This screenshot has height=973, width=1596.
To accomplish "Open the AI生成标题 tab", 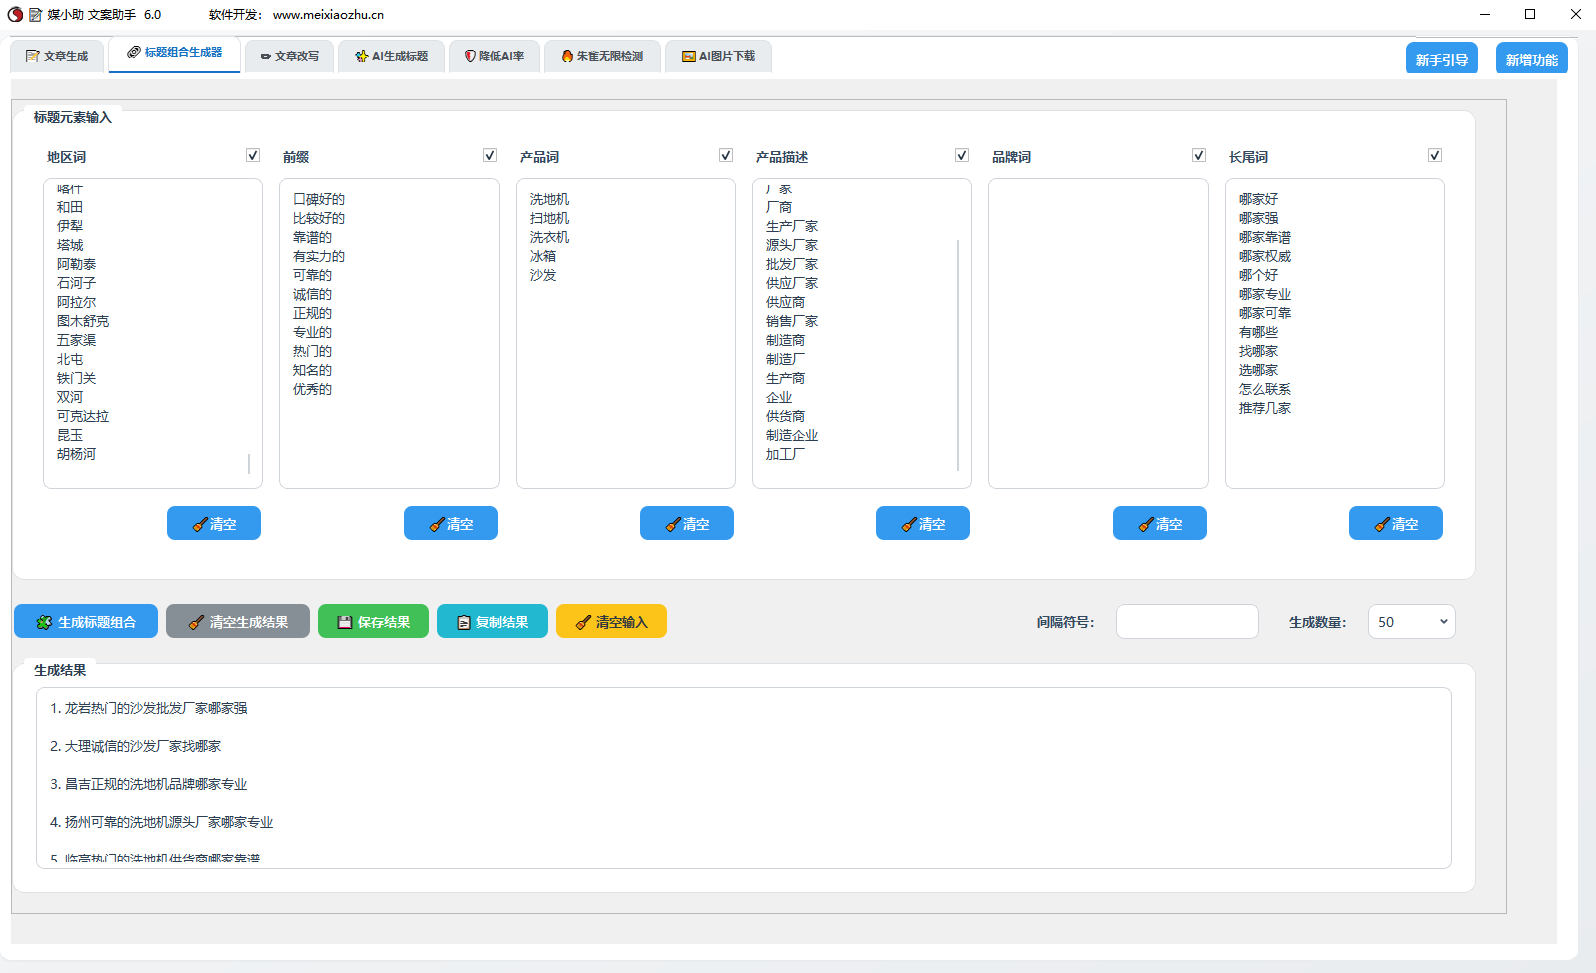I will 391,56.
